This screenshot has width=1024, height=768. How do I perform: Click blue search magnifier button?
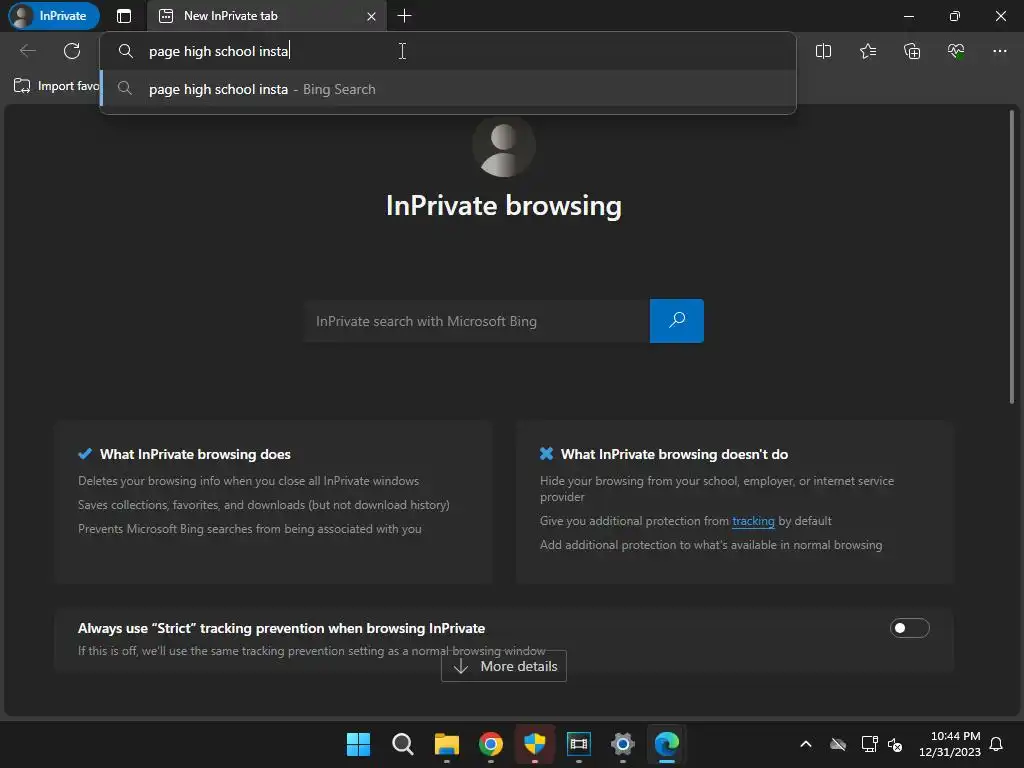(x=677, y=321)
